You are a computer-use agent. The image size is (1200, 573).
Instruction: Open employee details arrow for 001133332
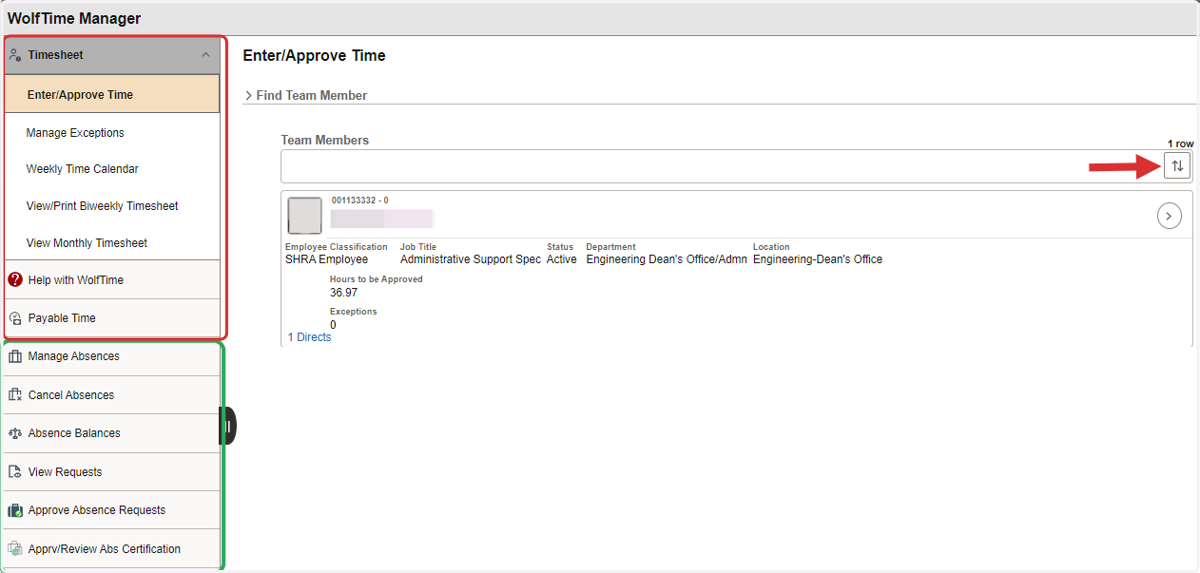pos(1169,215)
